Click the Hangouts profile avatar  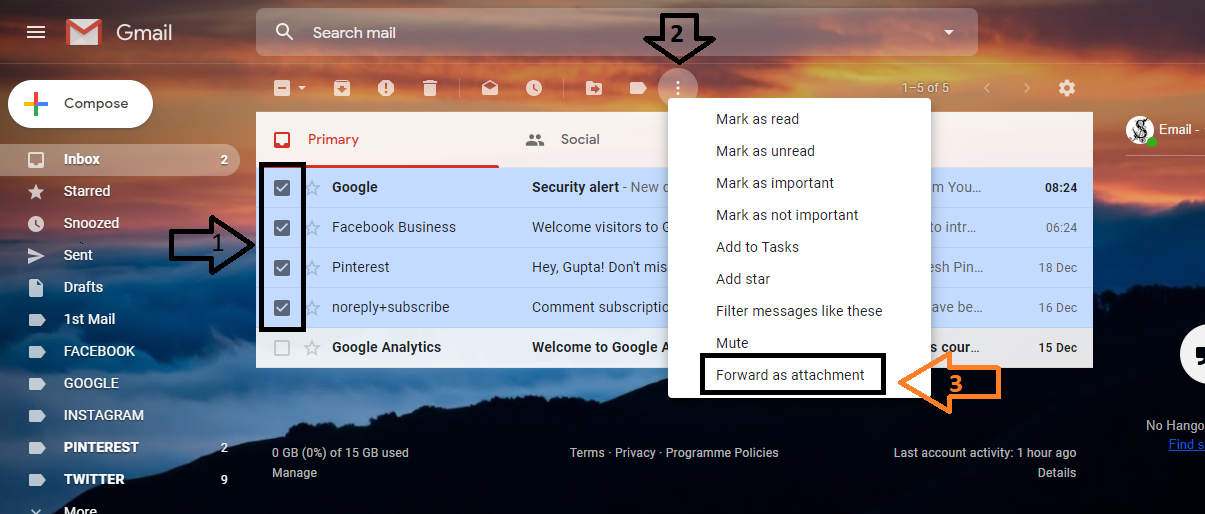coord(1140,130)
